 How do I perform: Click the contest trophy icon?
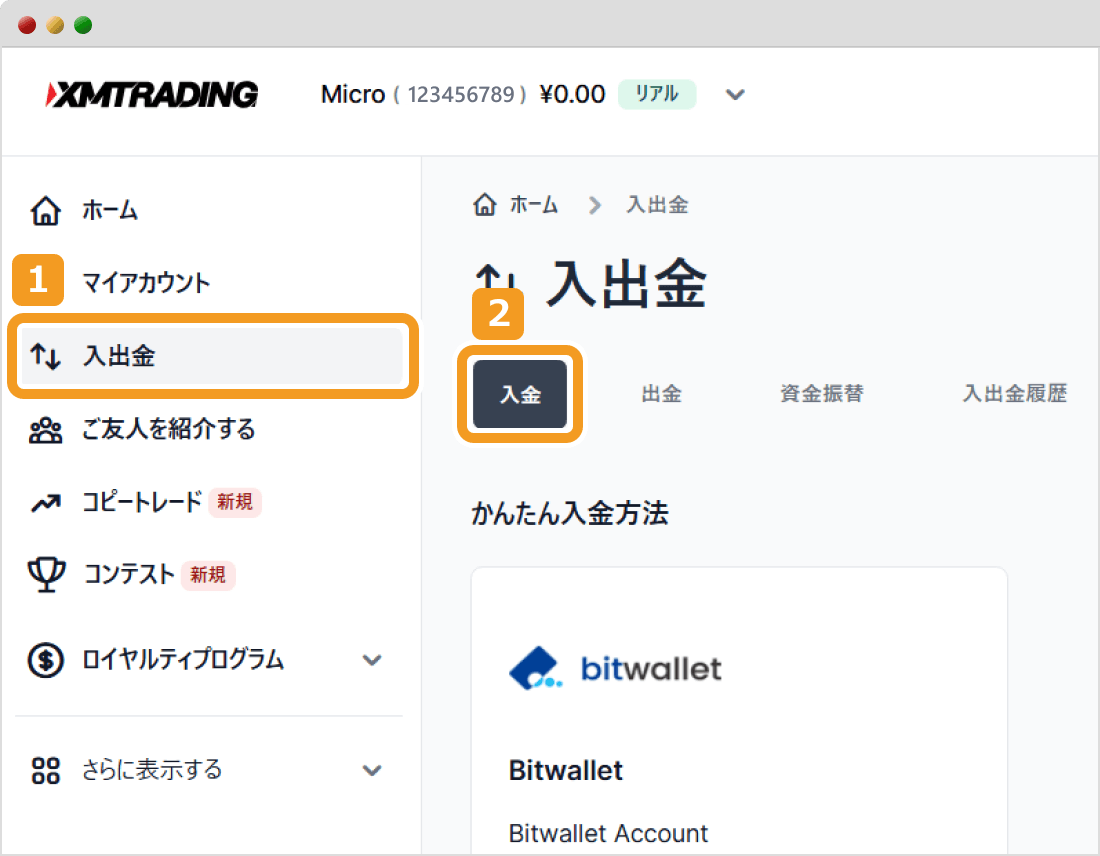[x=46, y=575]
